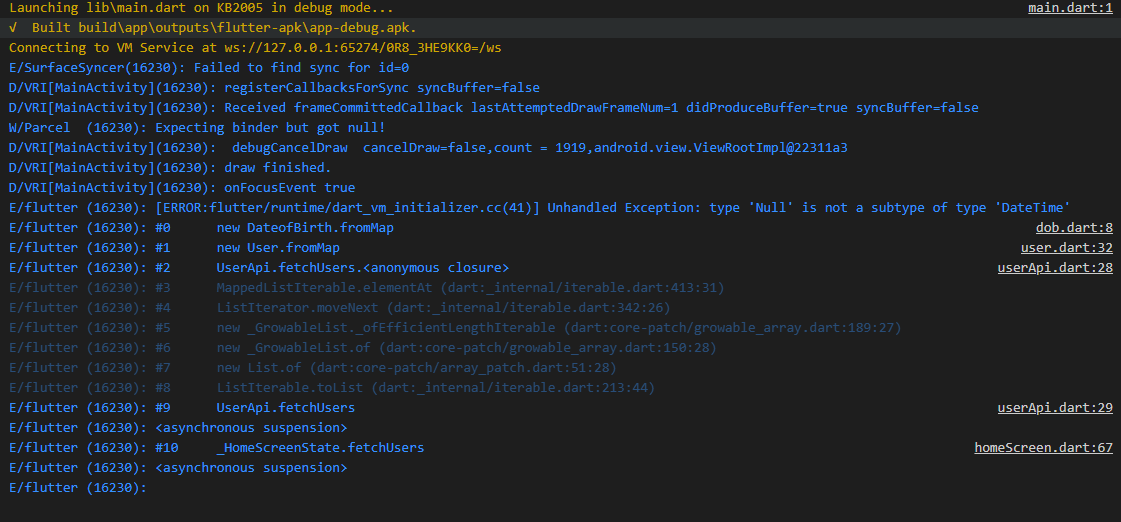Click the 'debugCancelDraw cancelDraw=false' line
Image resolution: width=1121 pixels, height=522 pixels.
click(x=428, y=148)
